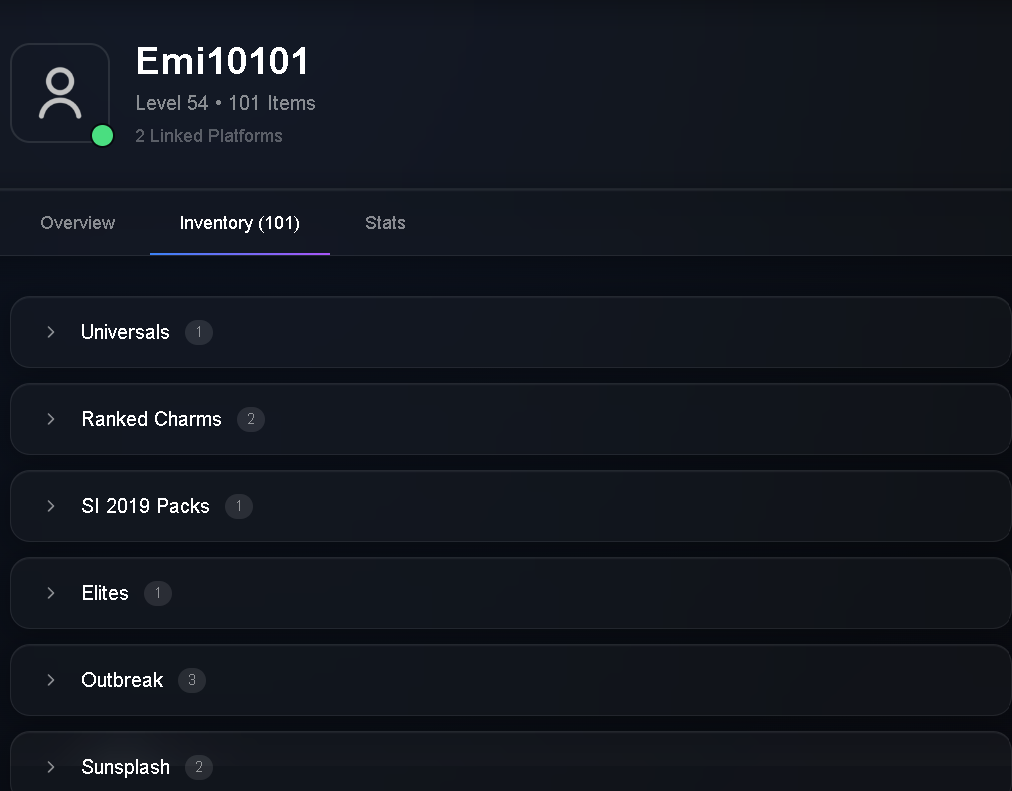1012x791 pixels.
Task: Expand the SI 2019 Packs chevron
Action: click(51, 506)
